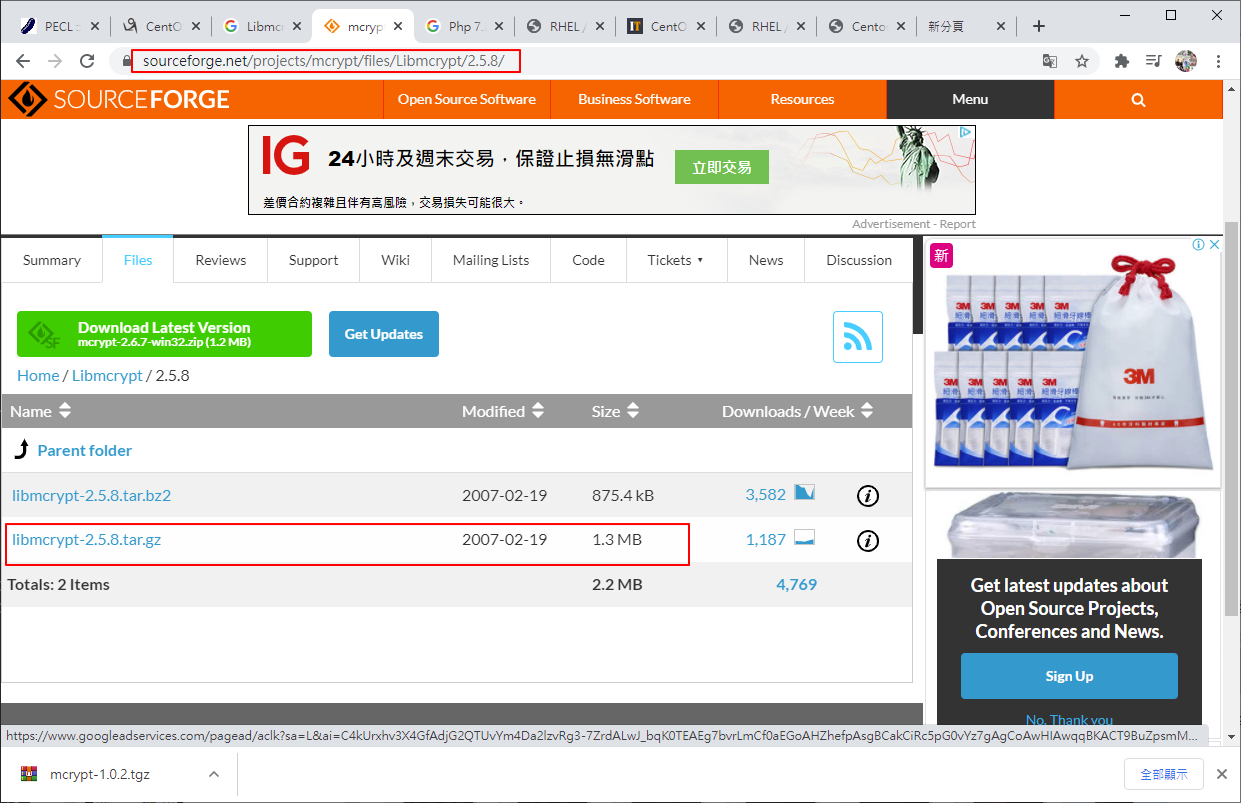Click the mcrypt-1.0.2.tgz file icon
Screen dimensions: 1241x803
(29, 774)
